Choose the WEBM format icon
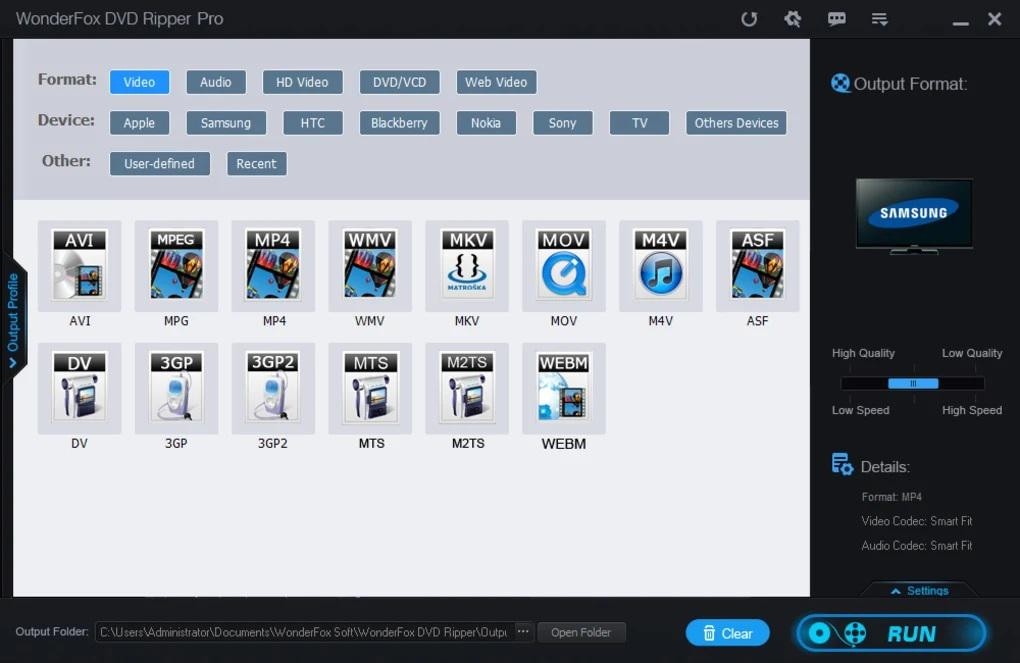Image resolution: width=1020 pixels, height=663 pixels. click(x=564, y=388)
